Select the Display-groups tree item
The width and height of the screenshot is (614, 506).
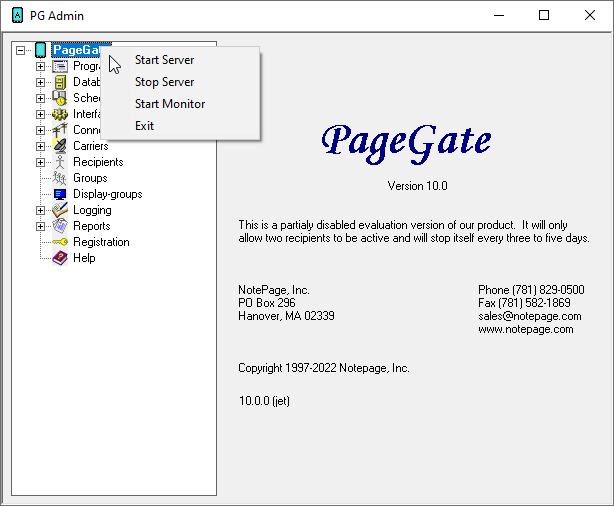108,194
